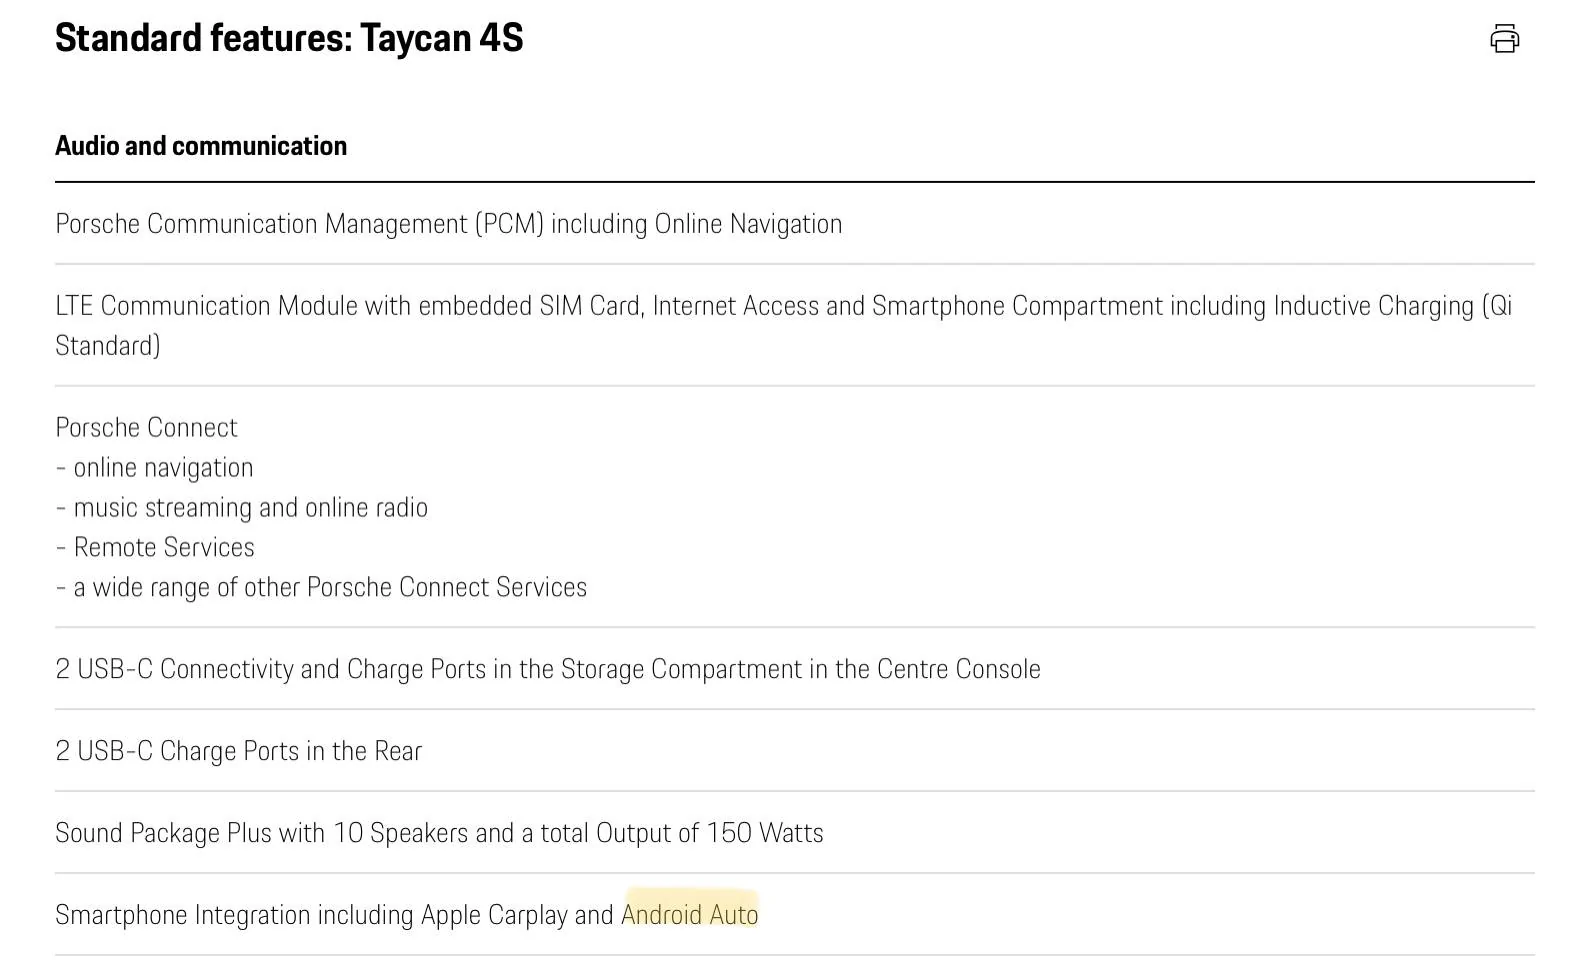Select the 'Audio and communication' section heading
The image size is (1590, 968).
click(x=201, y=146)
